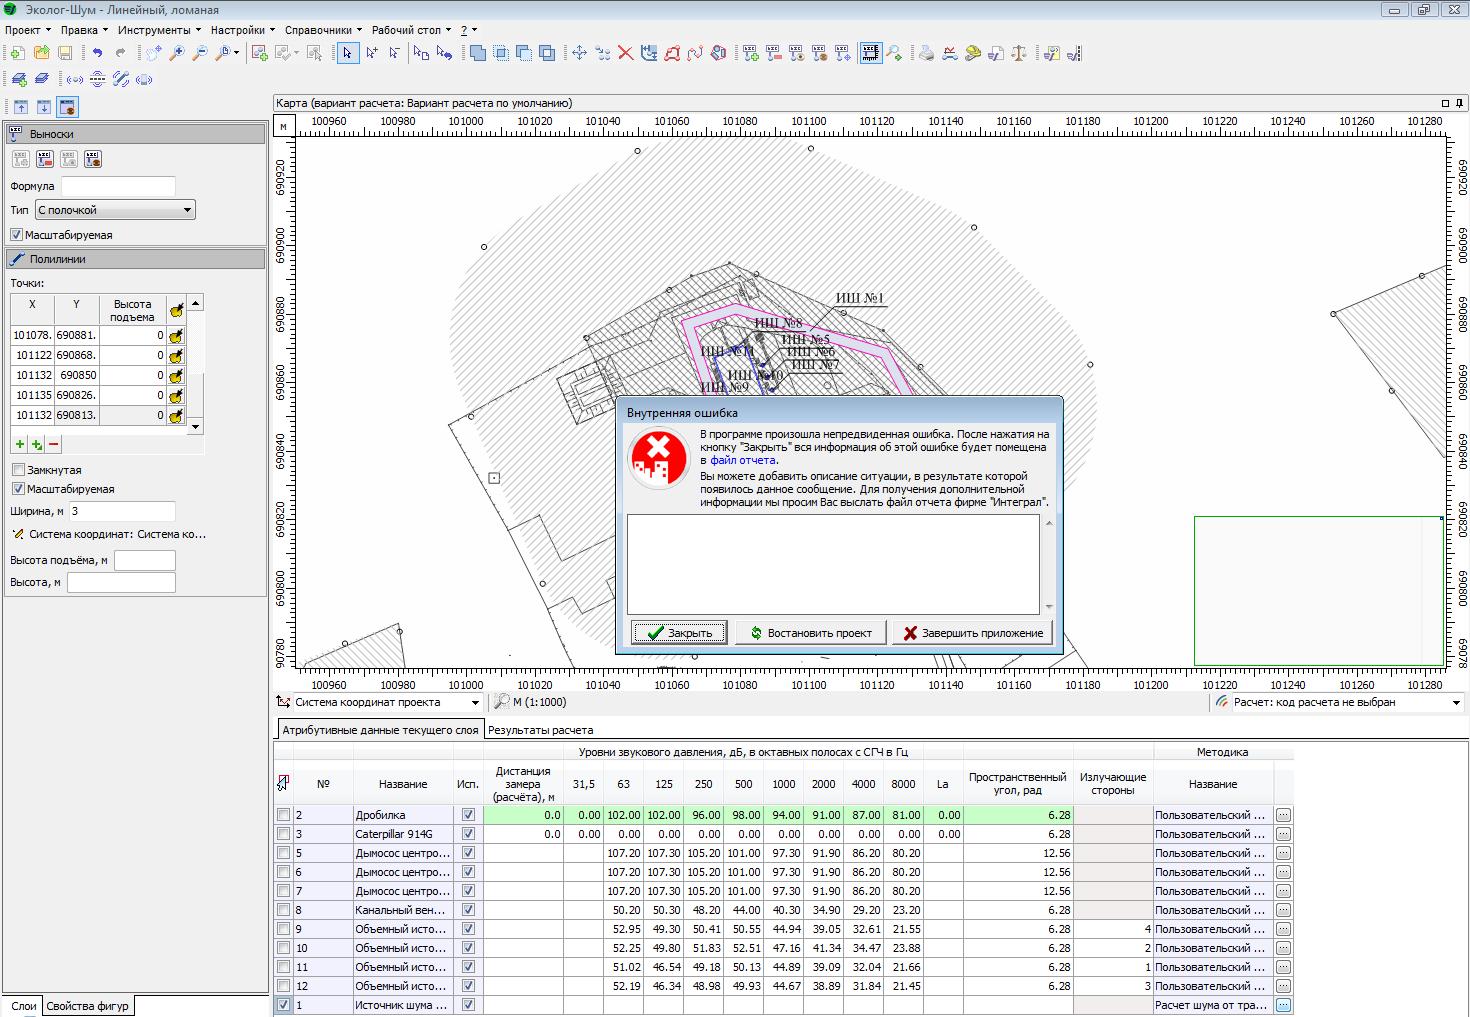Viewport: 1470px width, 1017px height.
Task: Click inside the error description text area
Action: coord(832,564)
